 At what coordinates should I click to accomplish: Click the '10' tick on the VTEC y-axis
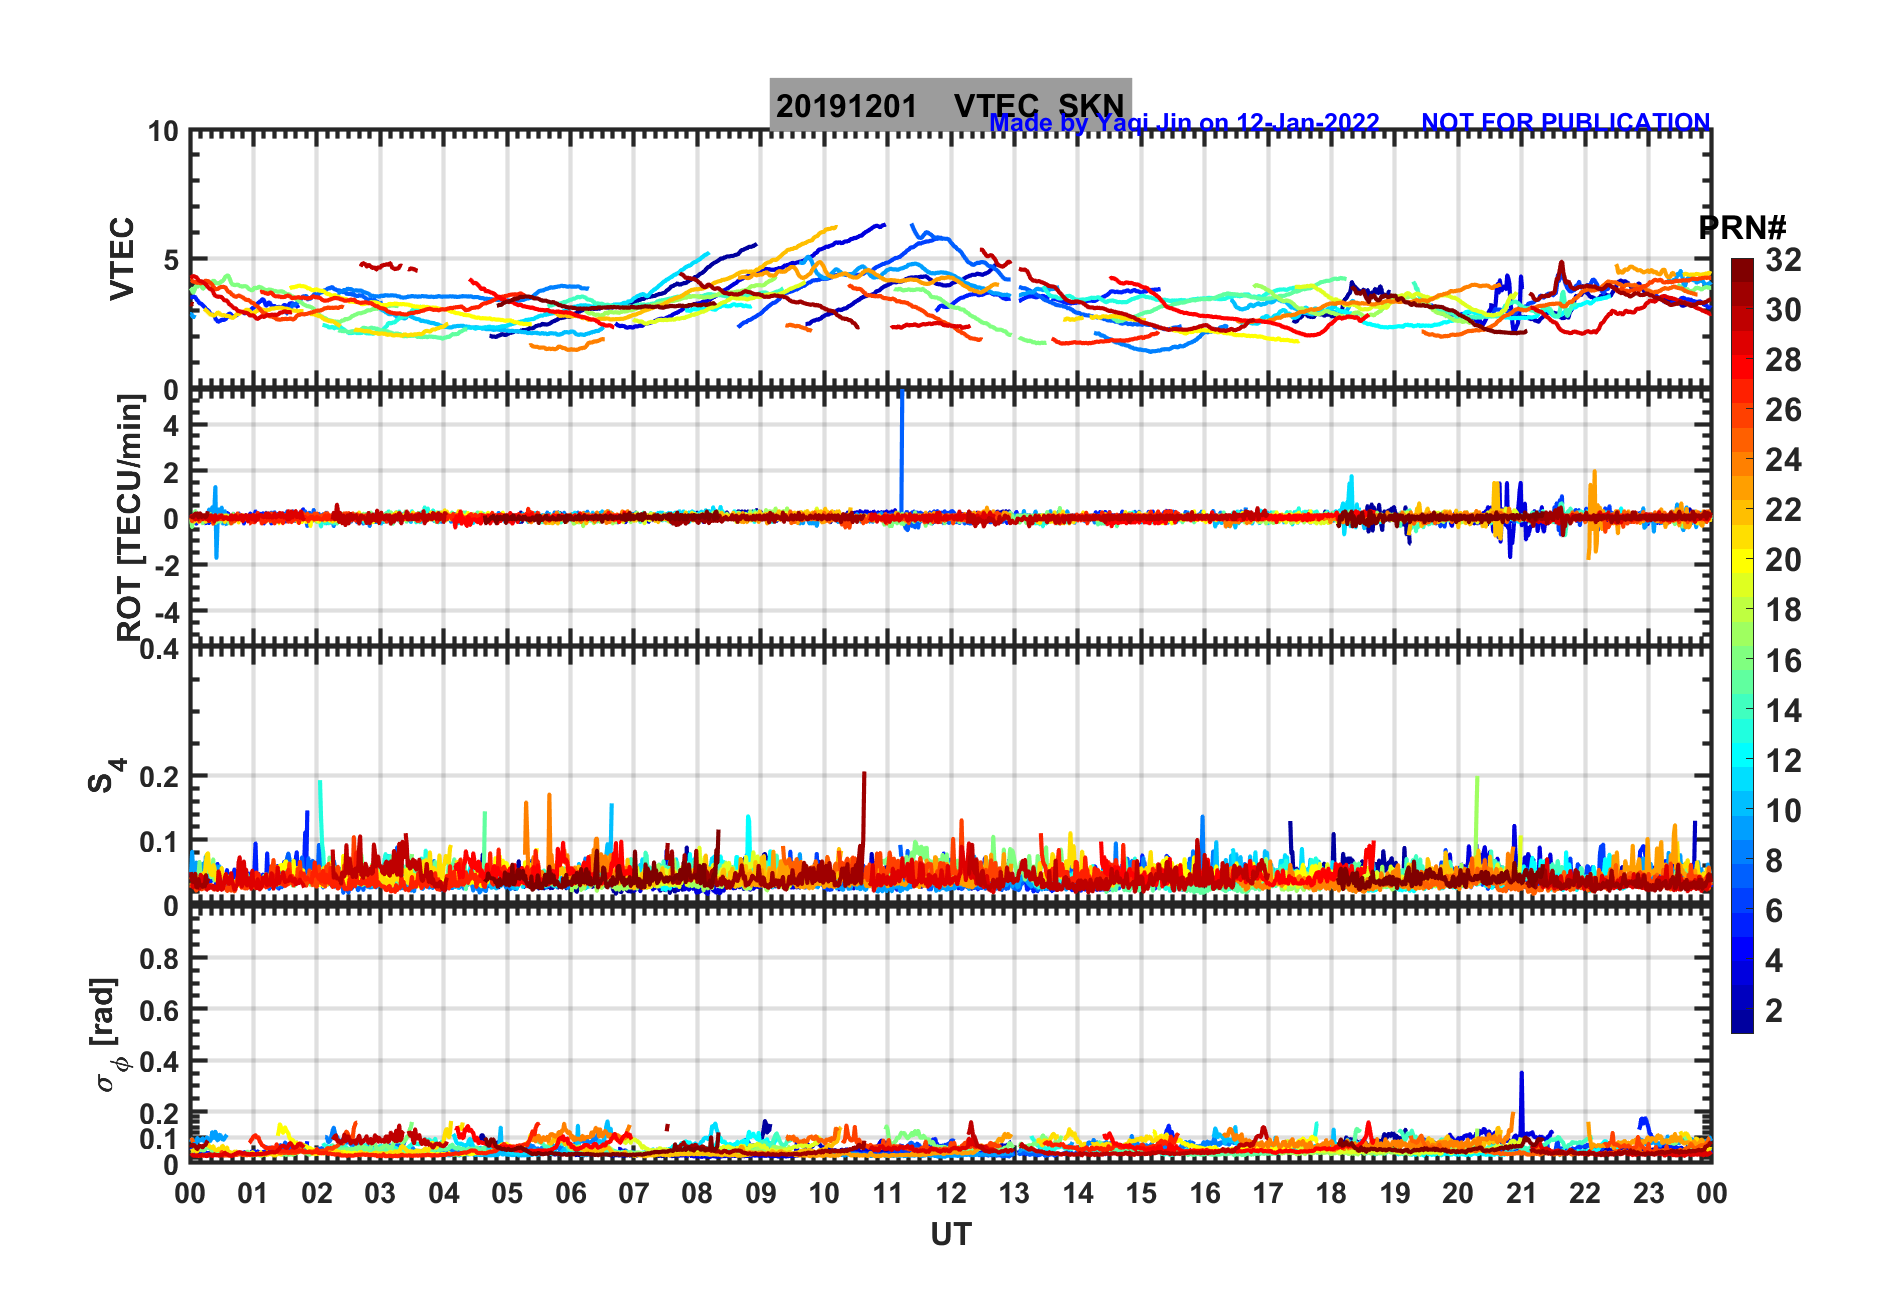tap(164, 132)
